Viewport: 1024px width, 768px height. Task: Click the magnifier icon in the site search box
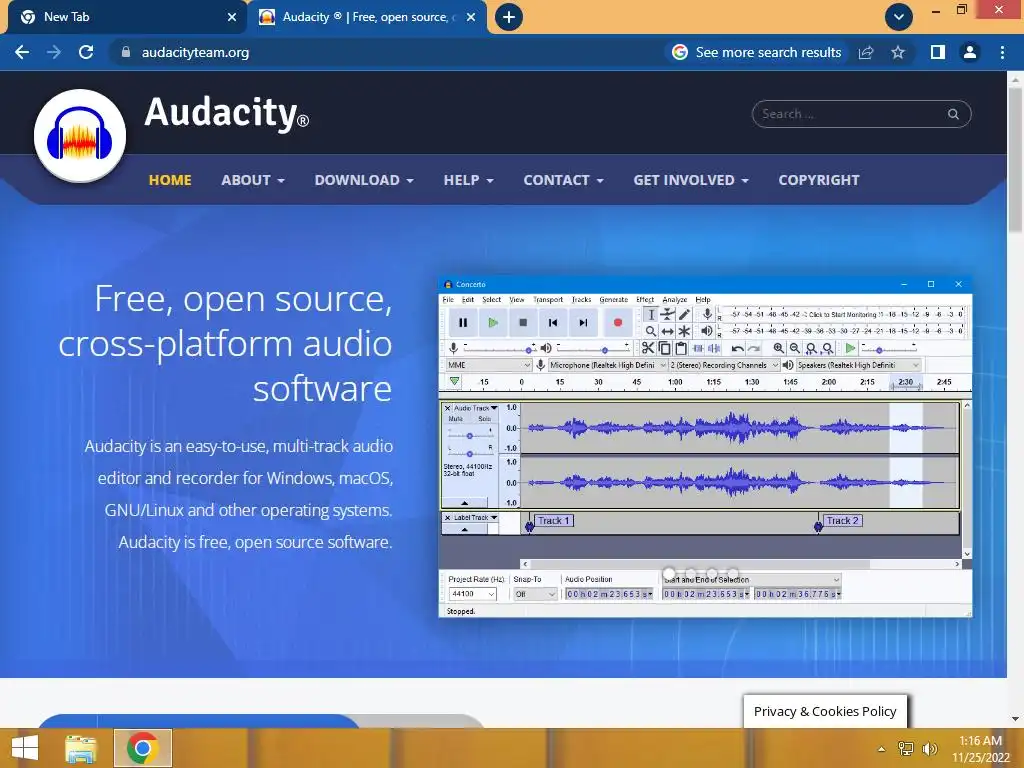(x=953, y=114)
